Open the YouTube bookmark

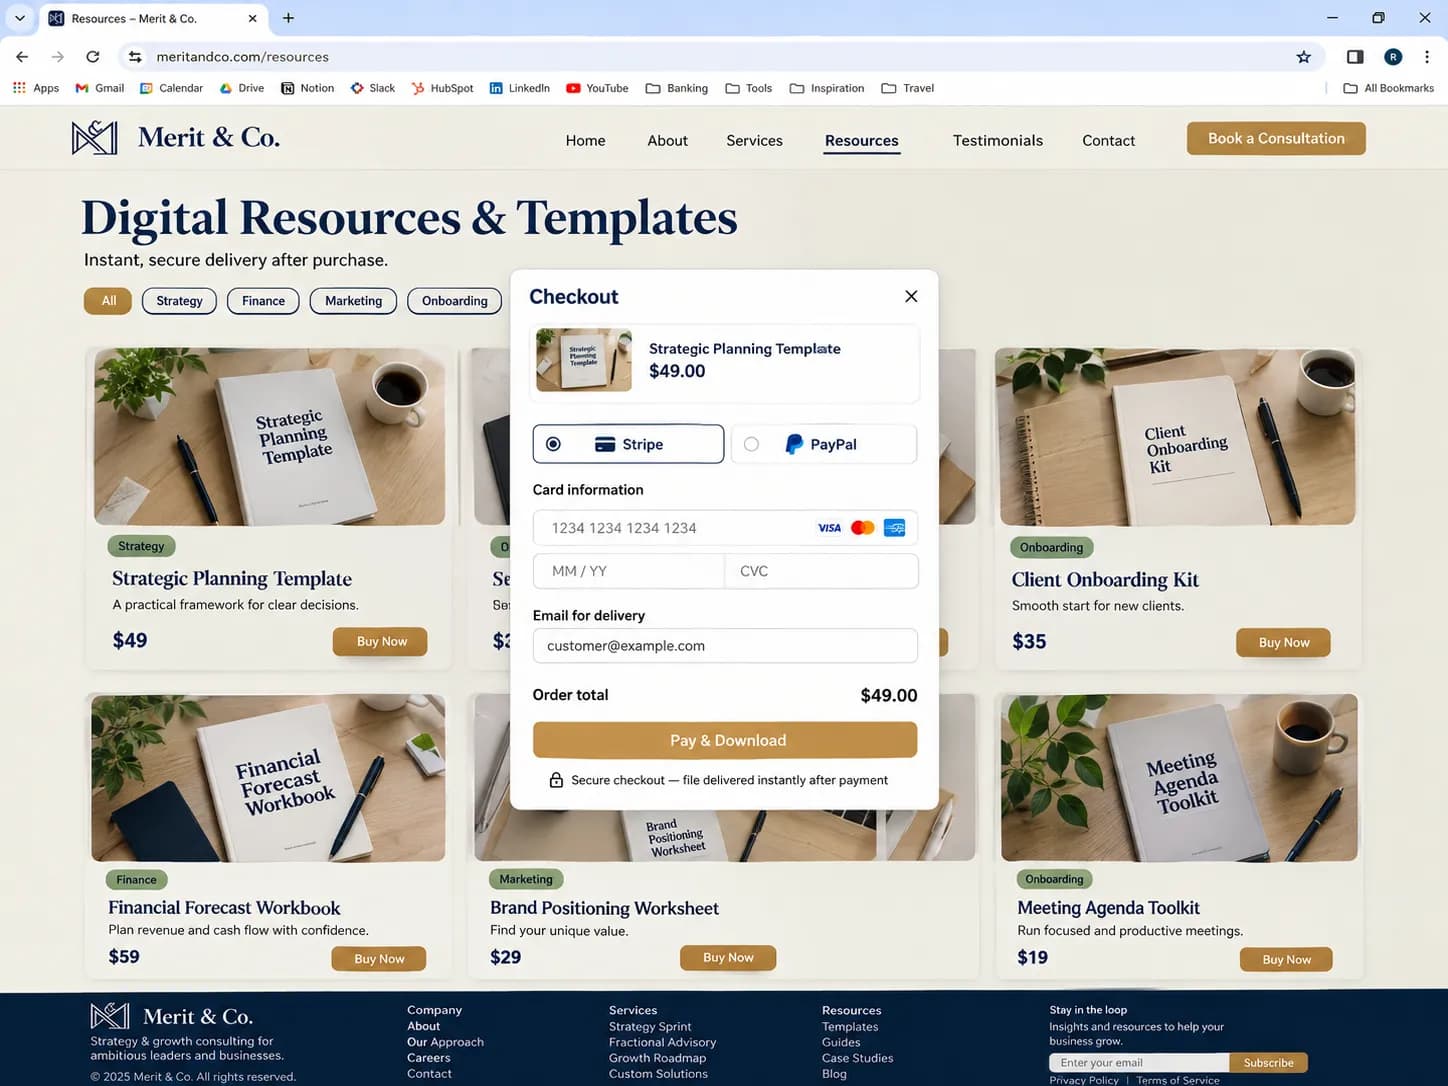pos(597,88)
